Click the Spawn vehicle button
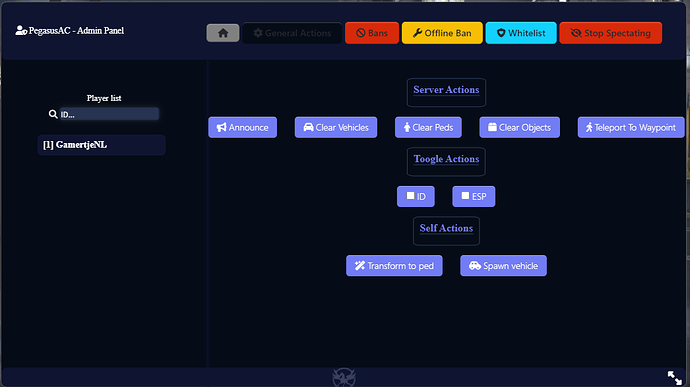The width and height of the screenshot is (690, 387). pyautogui.click(x=503, y=265)
